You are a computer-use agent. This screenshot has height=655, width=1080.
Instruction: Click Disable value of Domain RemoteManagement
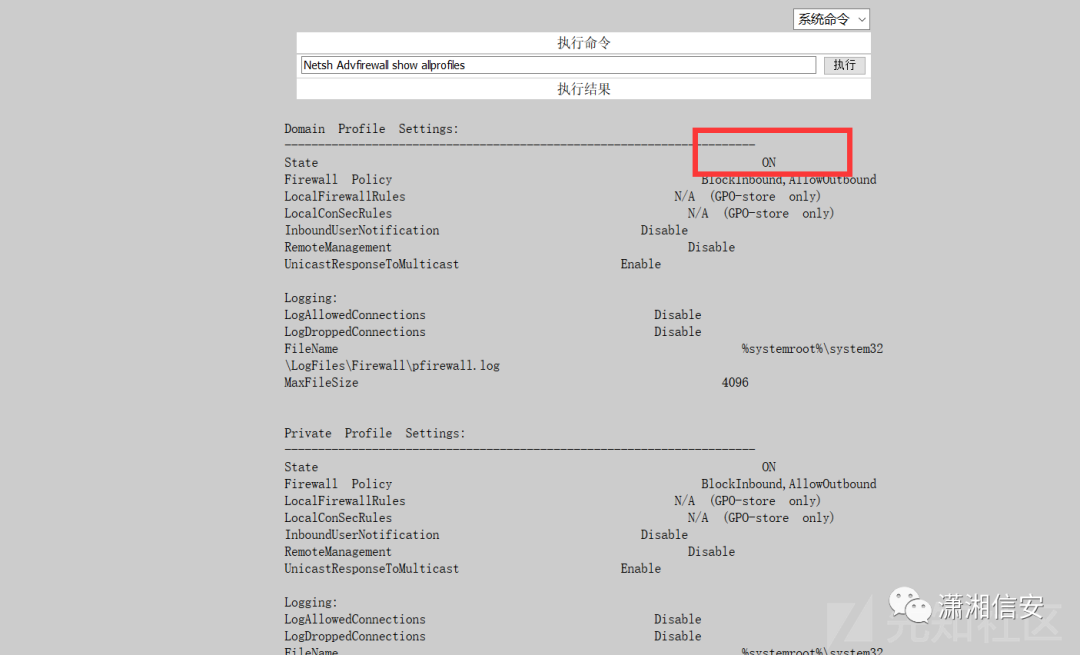click(x=711, y=247)
